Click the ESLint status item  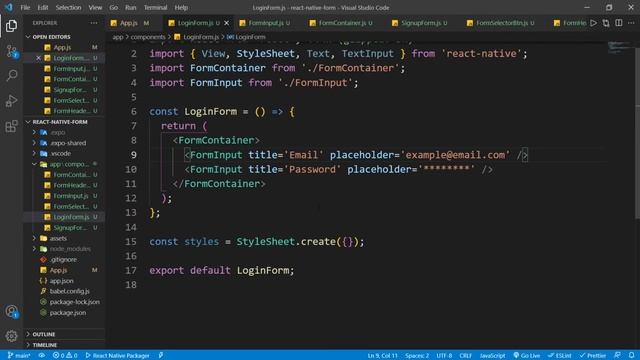coord(559,356)
